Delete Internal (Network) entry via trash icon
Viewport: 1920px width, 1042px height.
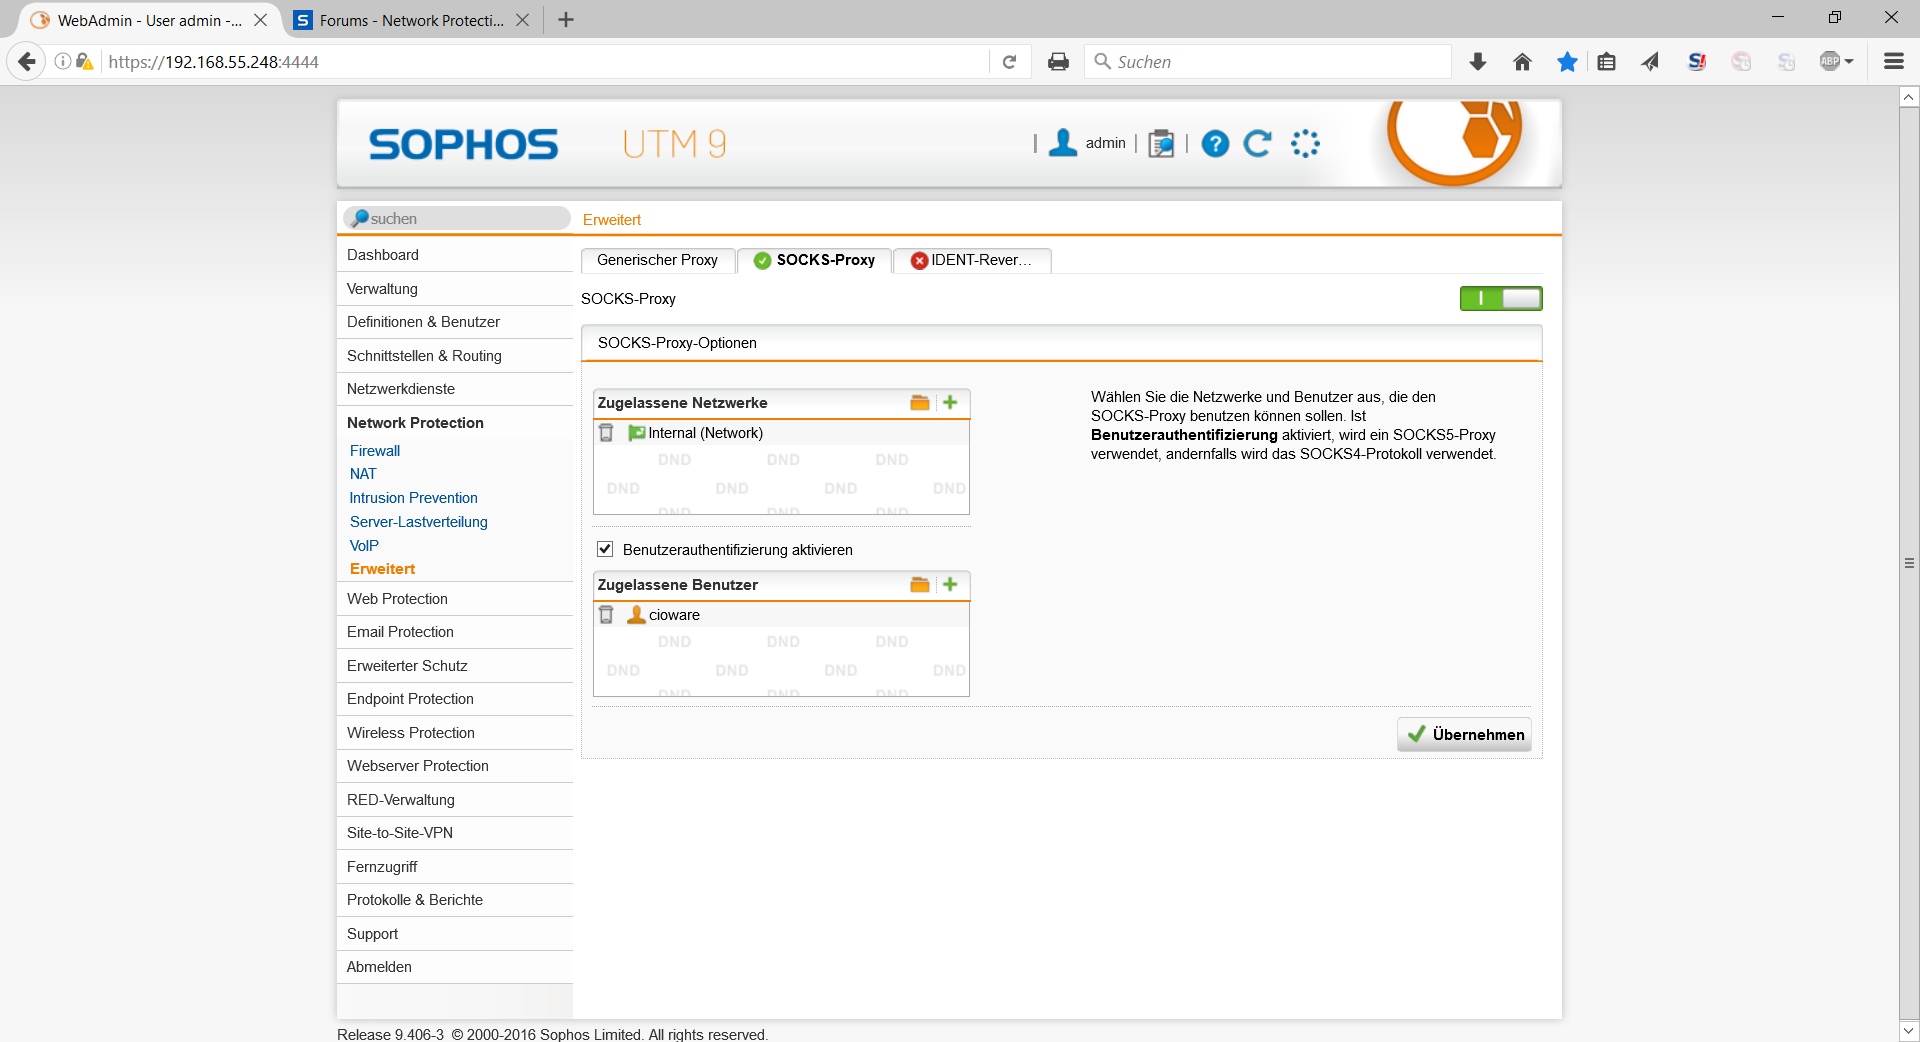pos(606,433)
